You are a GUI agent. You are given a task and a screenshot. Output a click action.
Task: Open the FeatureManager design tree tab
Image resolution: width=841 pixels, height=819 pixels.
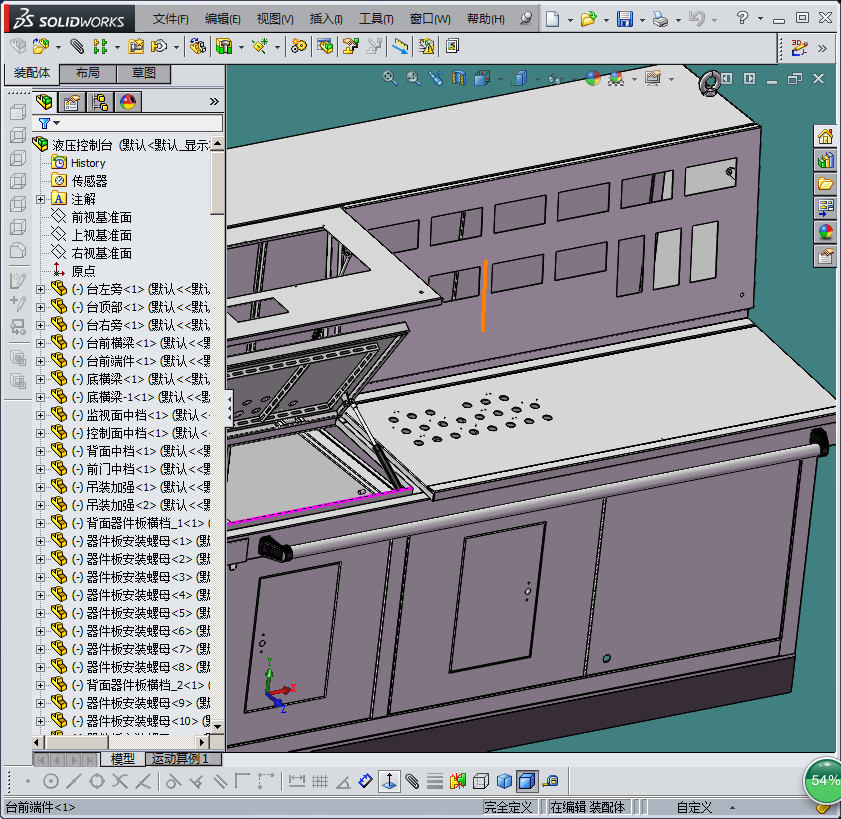tap(45, 102)
